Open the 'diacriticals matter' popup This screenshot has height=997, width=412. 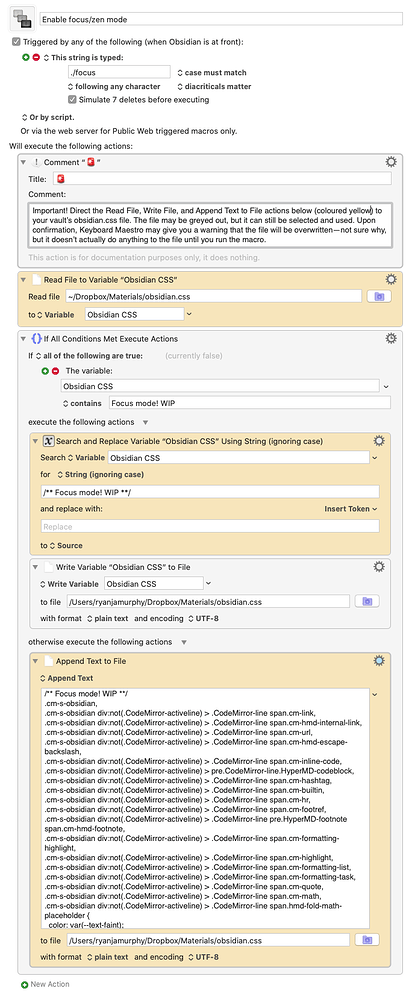tap(214, 86)
